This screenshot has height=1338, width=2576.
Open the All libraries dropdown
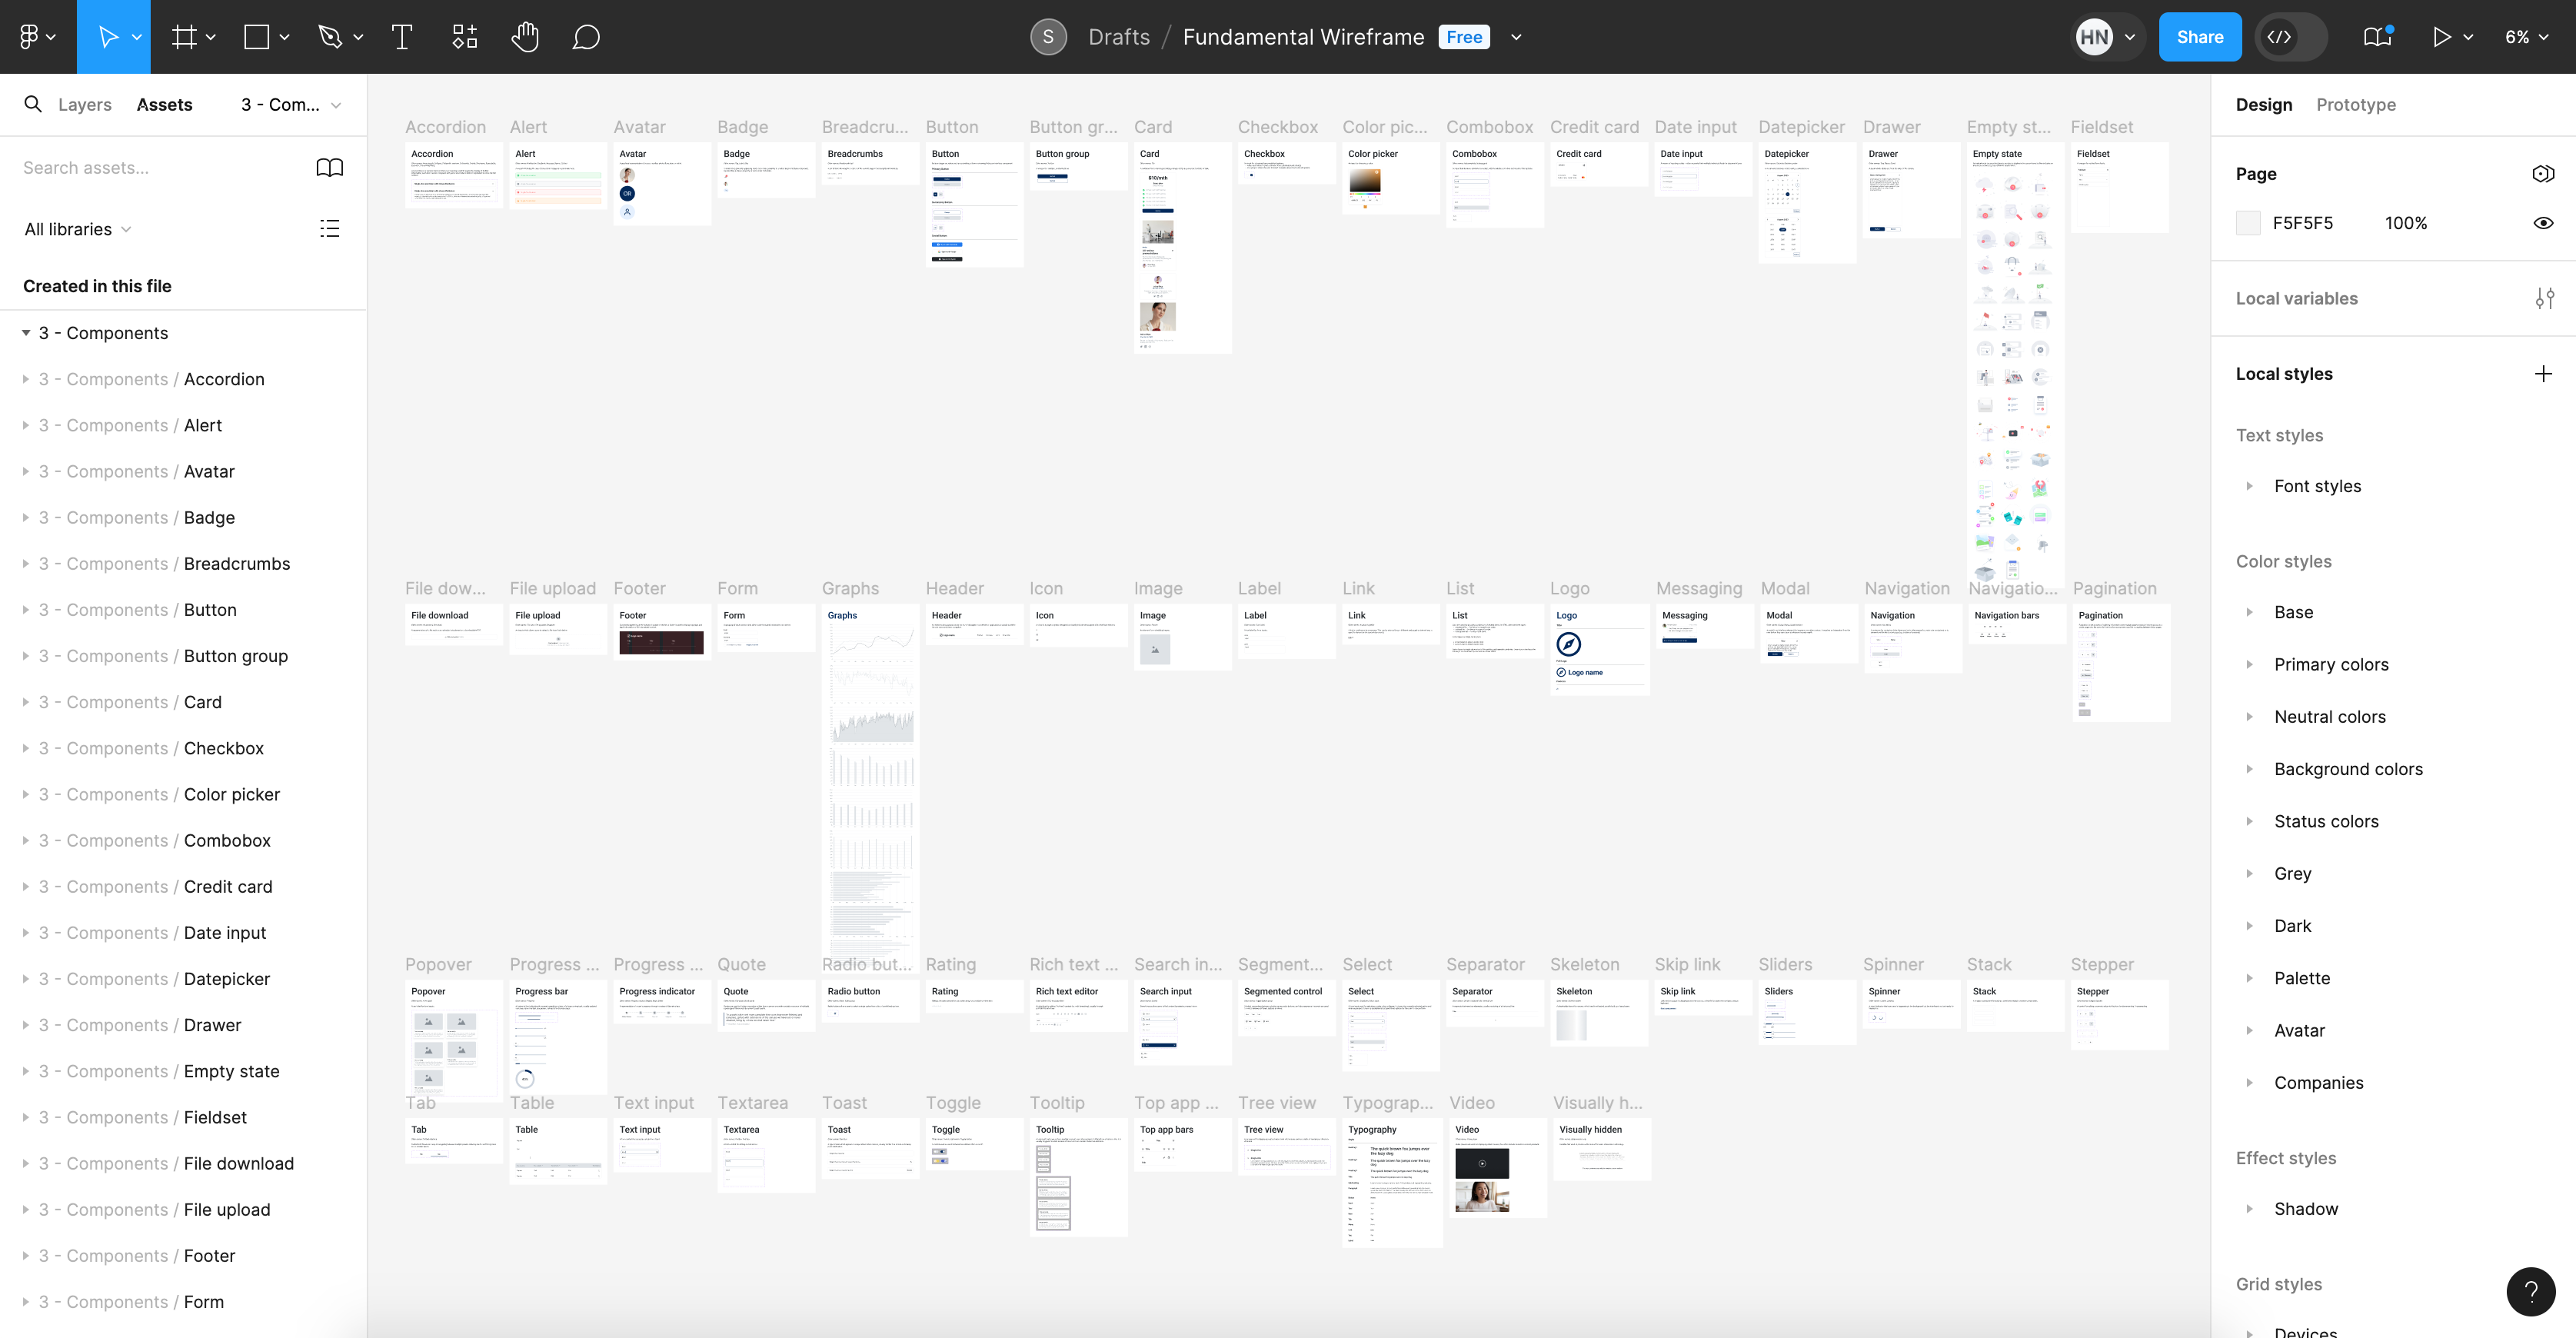(77, 229)
